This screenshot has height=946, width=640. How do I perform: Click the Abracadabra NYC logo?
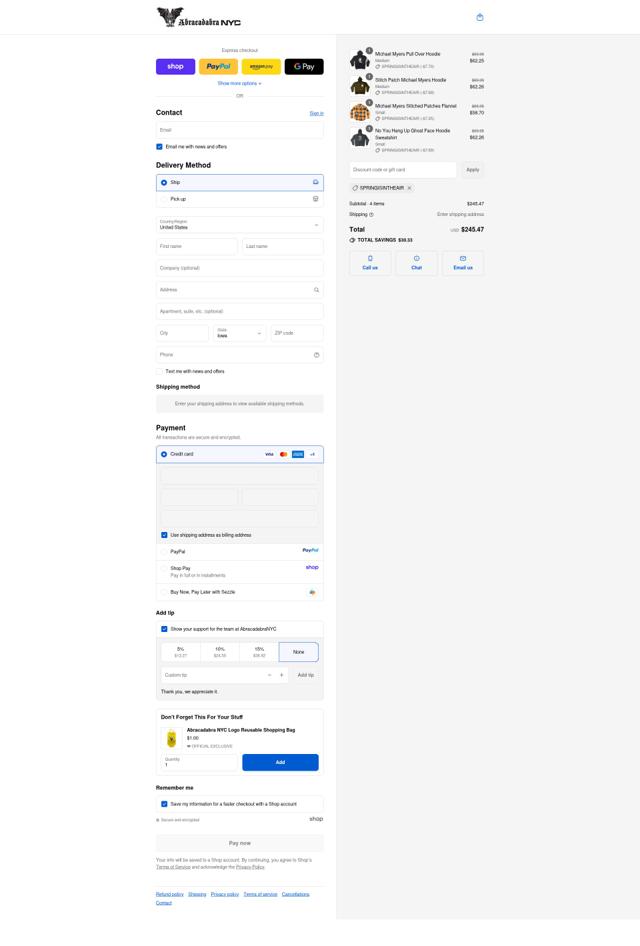(x=198, y=17)
